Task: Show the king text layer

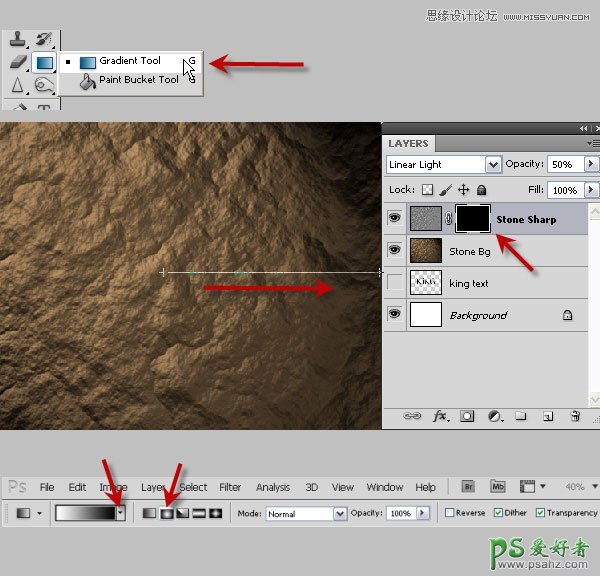Action: (395, 283)
